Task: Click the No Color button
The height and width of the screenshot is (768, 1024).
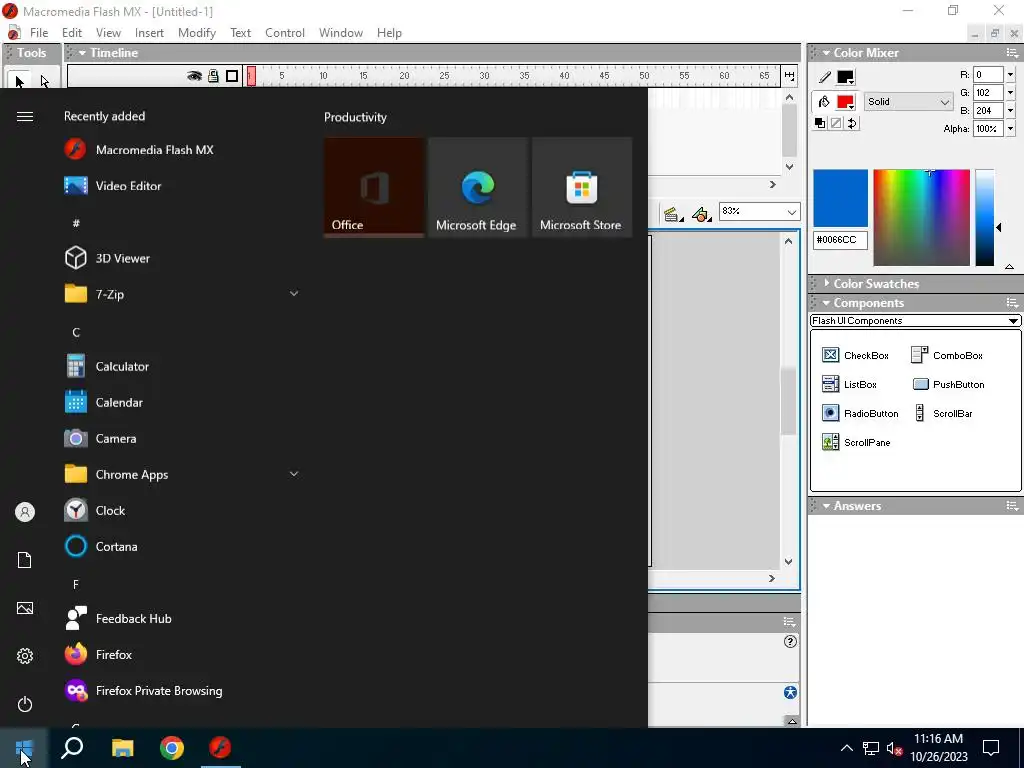Action: [x=836, y=123]
